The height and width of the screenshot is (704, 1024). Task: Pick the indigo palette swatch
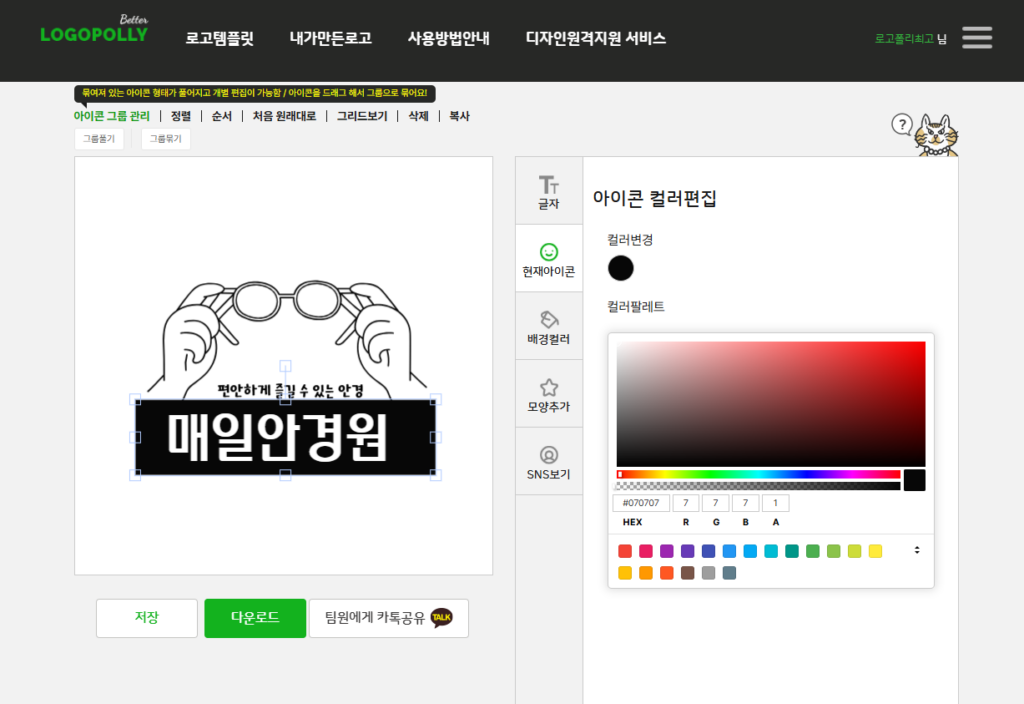709,551
